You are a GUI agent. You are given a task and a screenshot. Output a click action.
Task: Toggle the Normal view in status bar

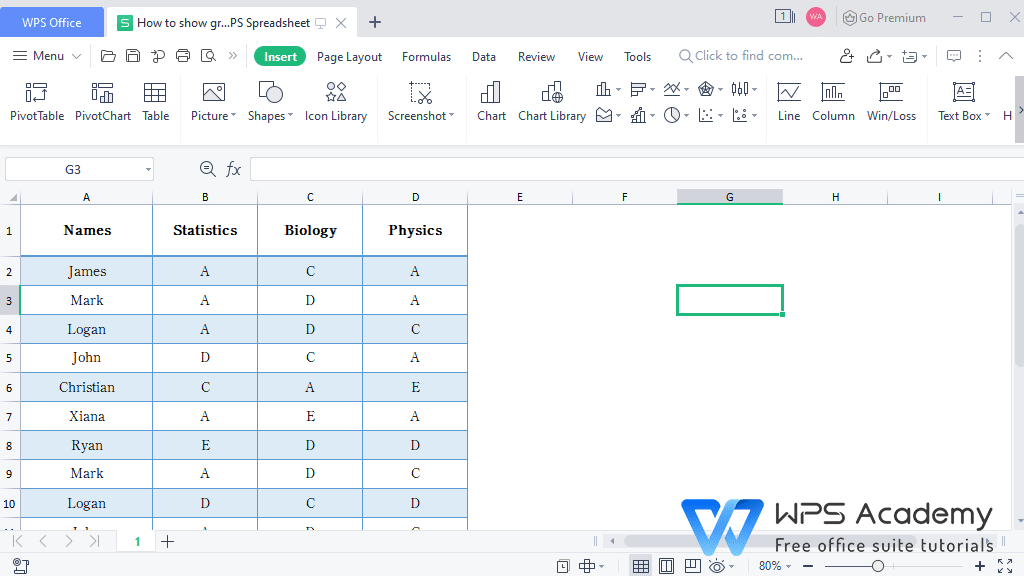(641, 565)
